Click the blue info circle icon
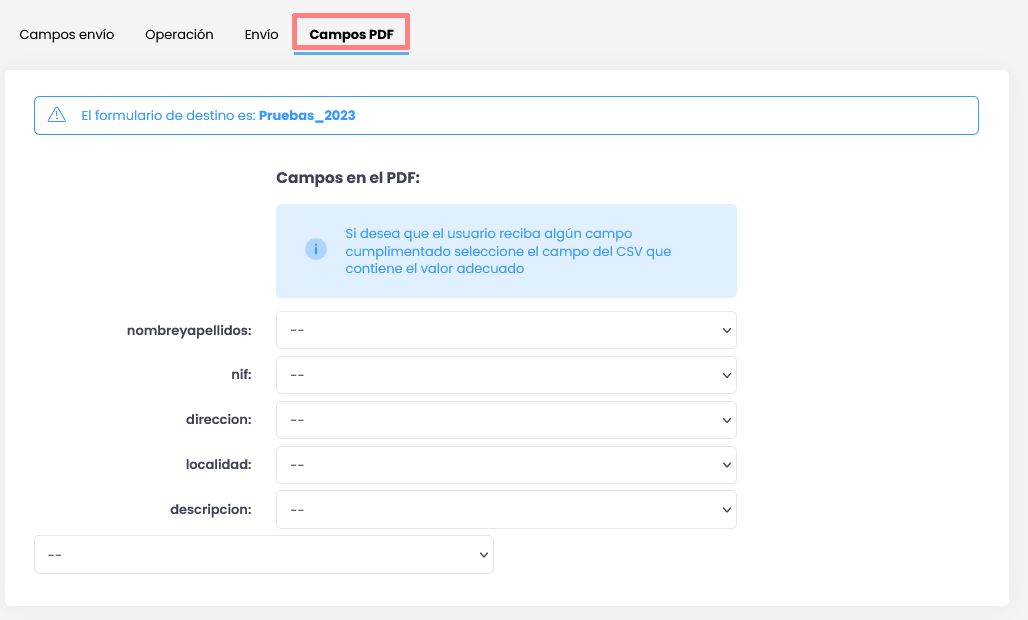The width and height of the screenshot is (1028, 620). pos(316,250)
